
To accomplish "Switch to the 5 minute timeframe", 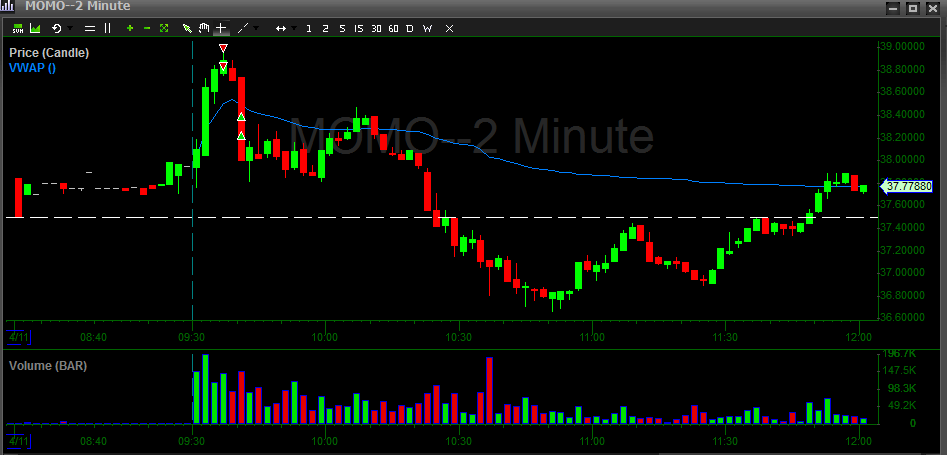I will [342, 28].
